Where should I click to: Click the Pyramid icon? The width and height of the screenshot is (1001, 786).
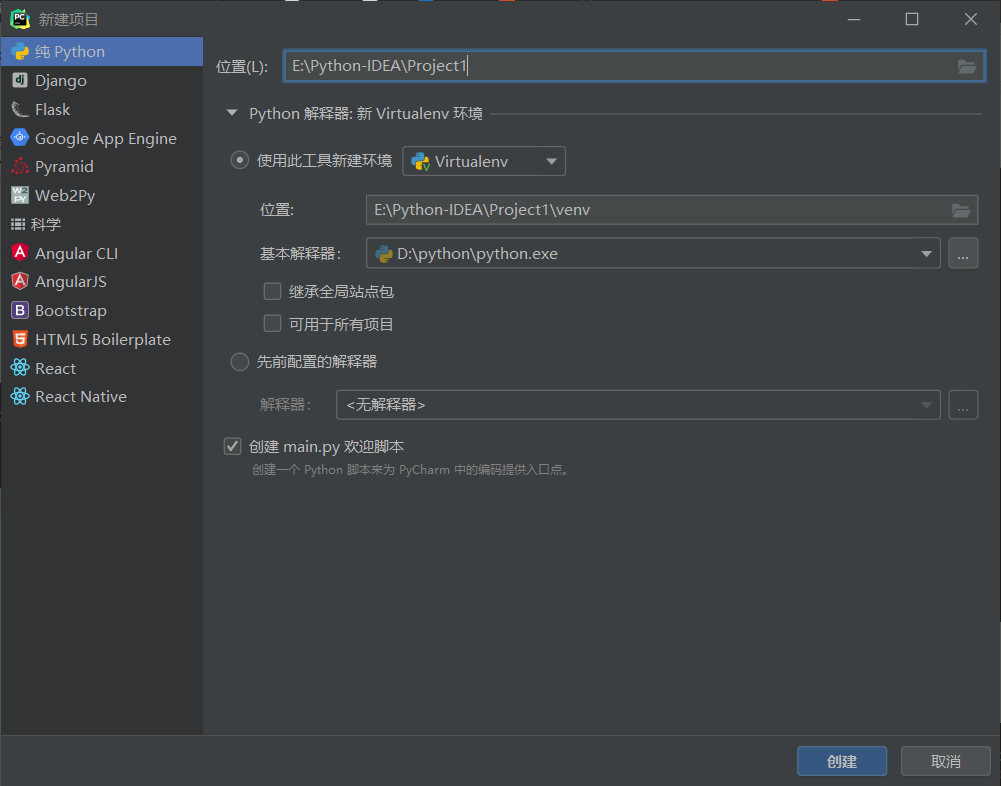point(20,166)
